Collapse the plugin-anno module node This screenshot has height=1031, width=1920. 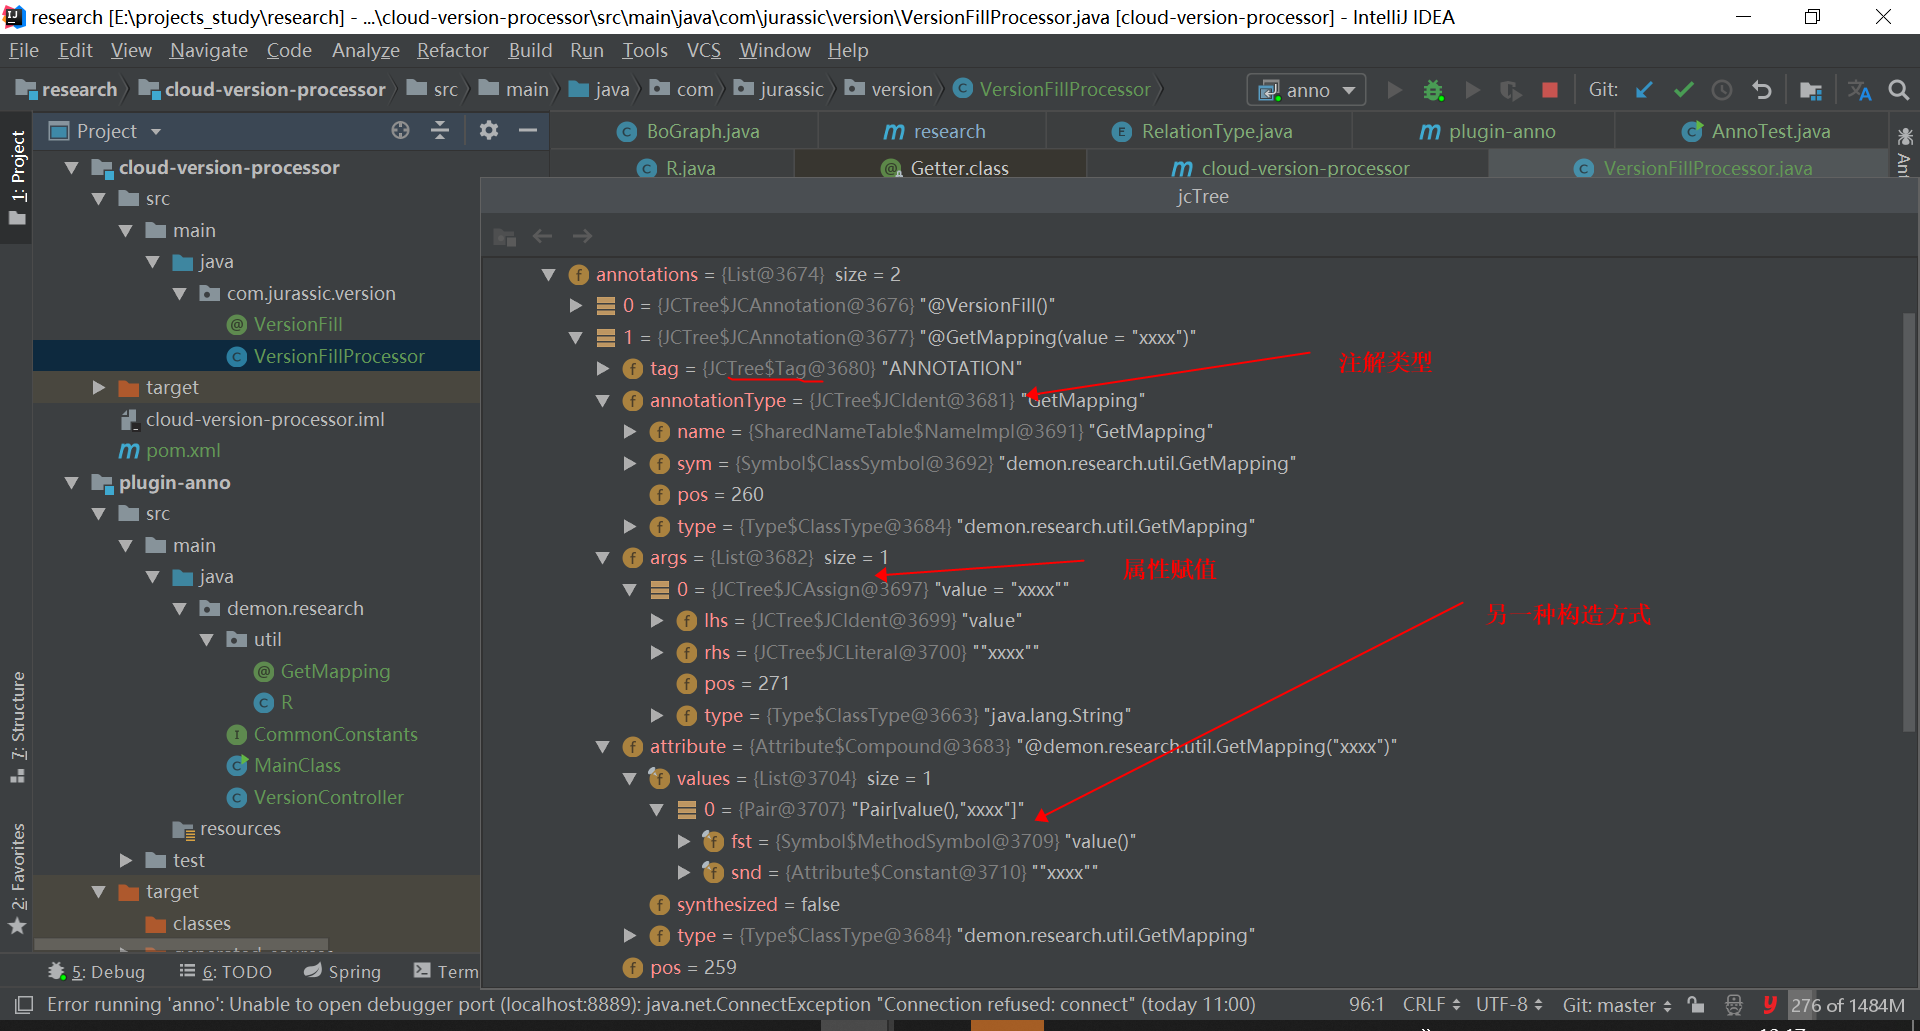click(x=71, y=482)
